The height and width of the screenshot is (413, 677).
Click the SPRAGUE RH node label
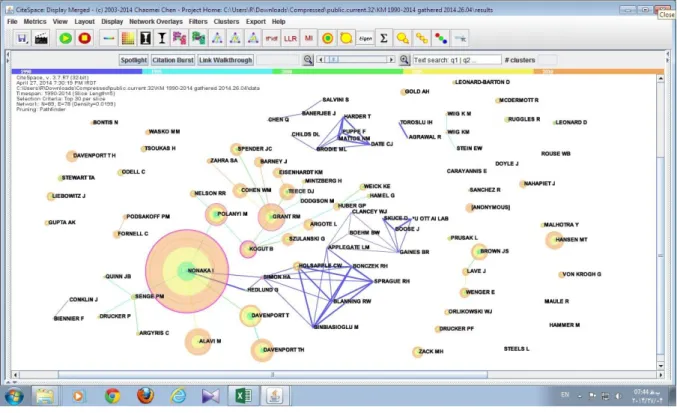(x=392, y=281)
